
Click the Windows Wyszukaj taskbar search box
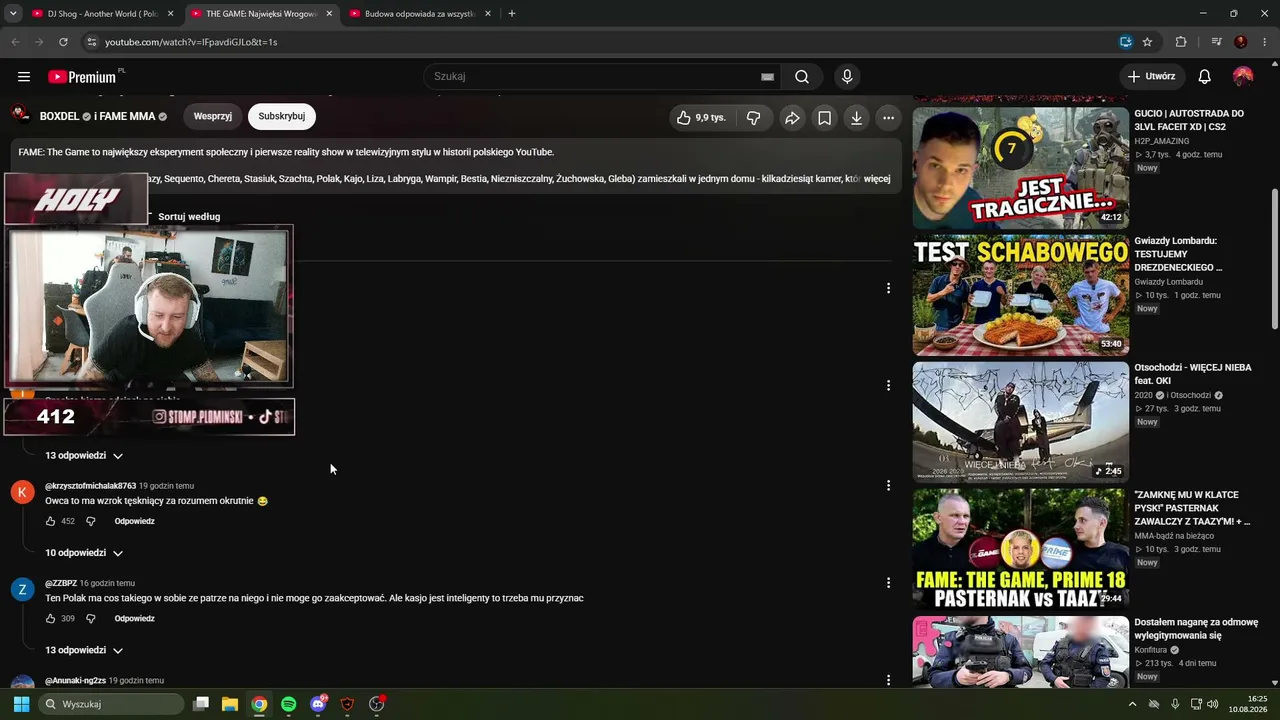tap(112, 704)
